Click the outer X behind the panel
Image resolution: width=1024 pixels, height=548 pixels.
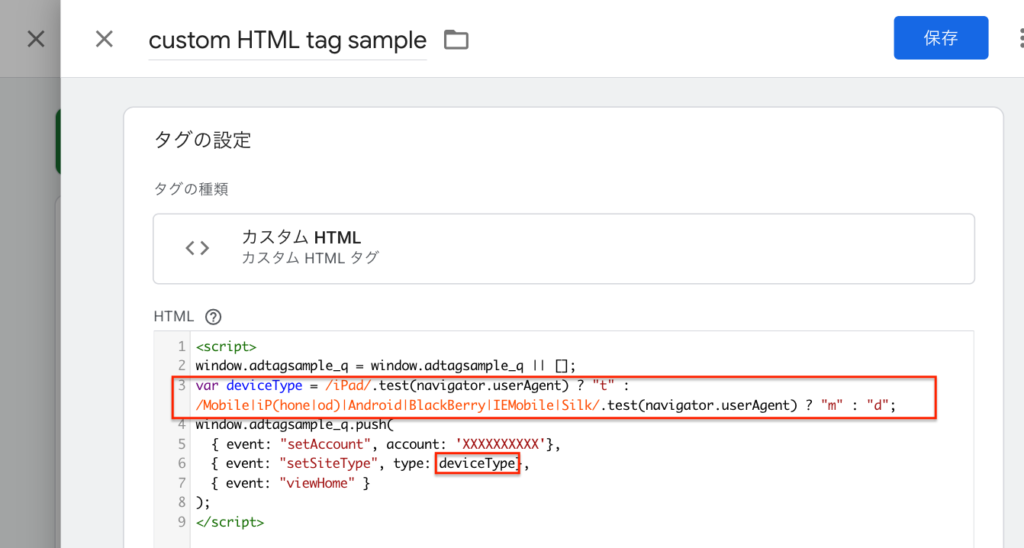point(36,39)
